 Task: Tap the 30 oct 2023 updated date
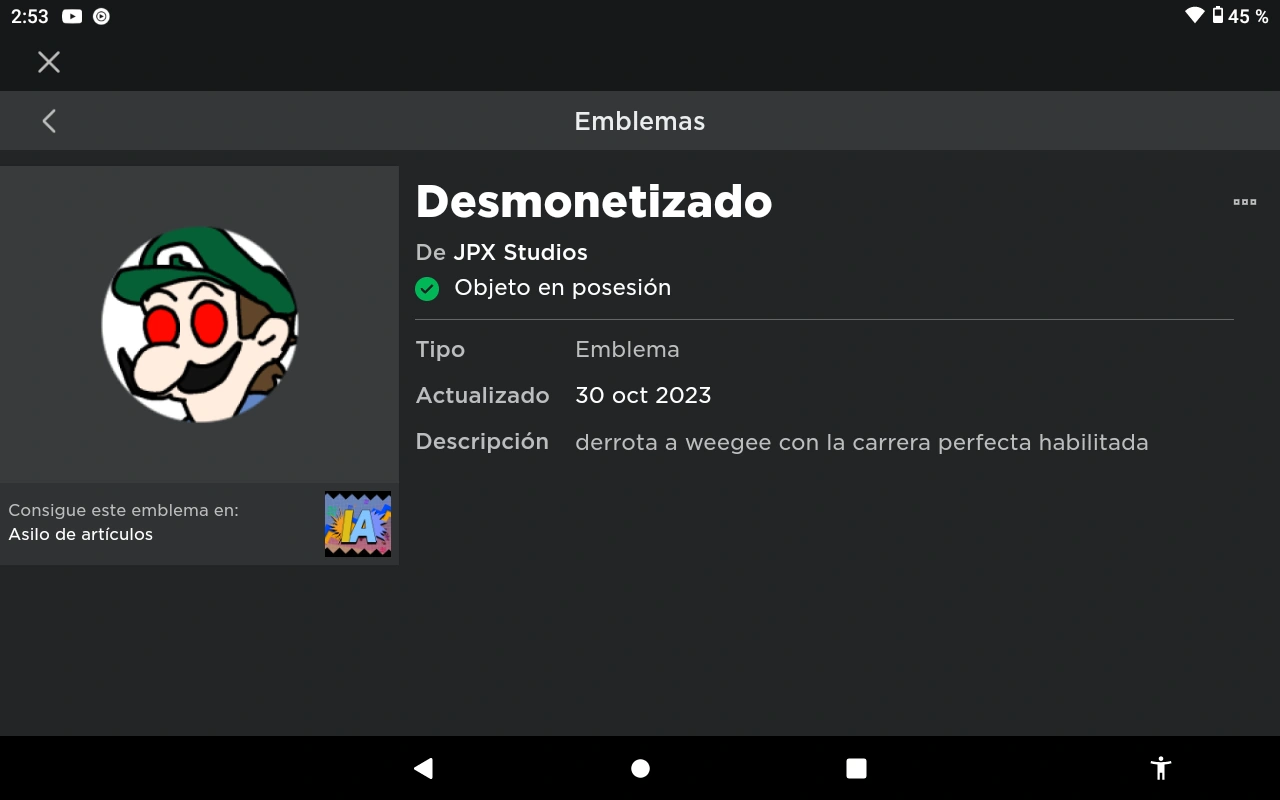click(x=643, y=395)
